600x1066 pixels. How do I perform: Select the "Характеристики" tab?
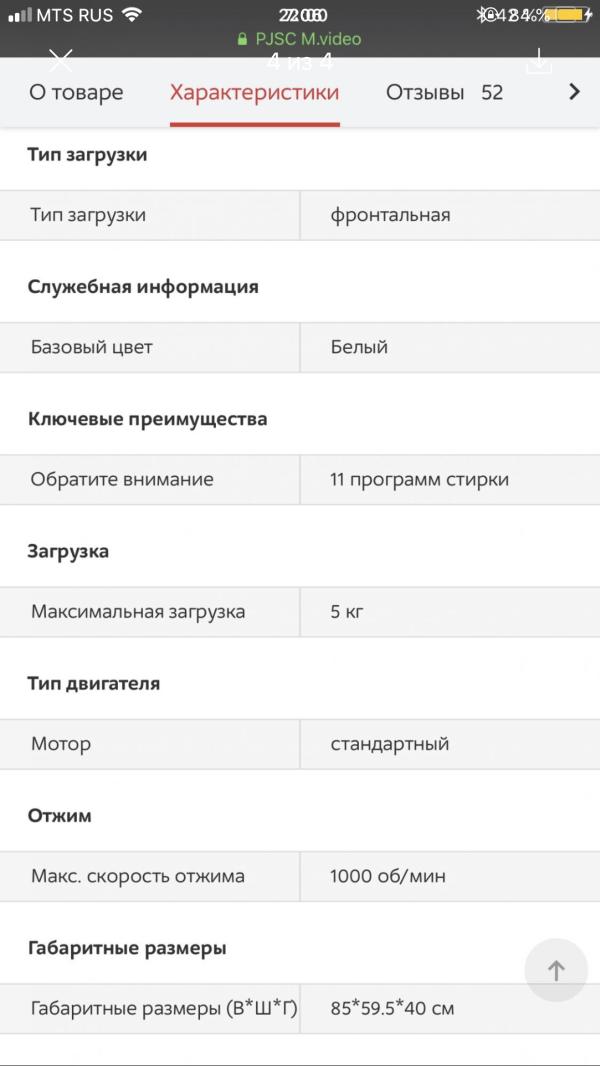(254, 93)
